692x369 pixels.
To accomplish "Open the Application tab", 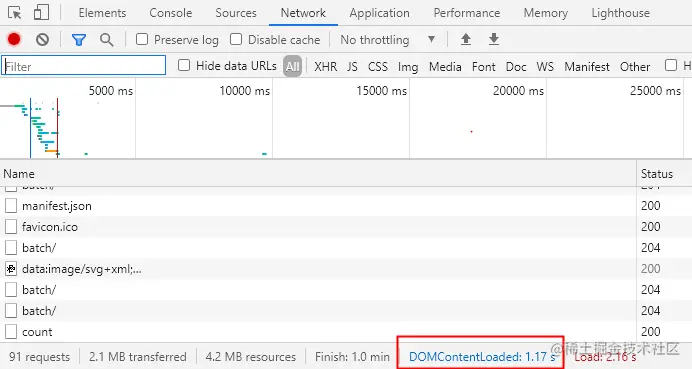I will coord(380,13).
